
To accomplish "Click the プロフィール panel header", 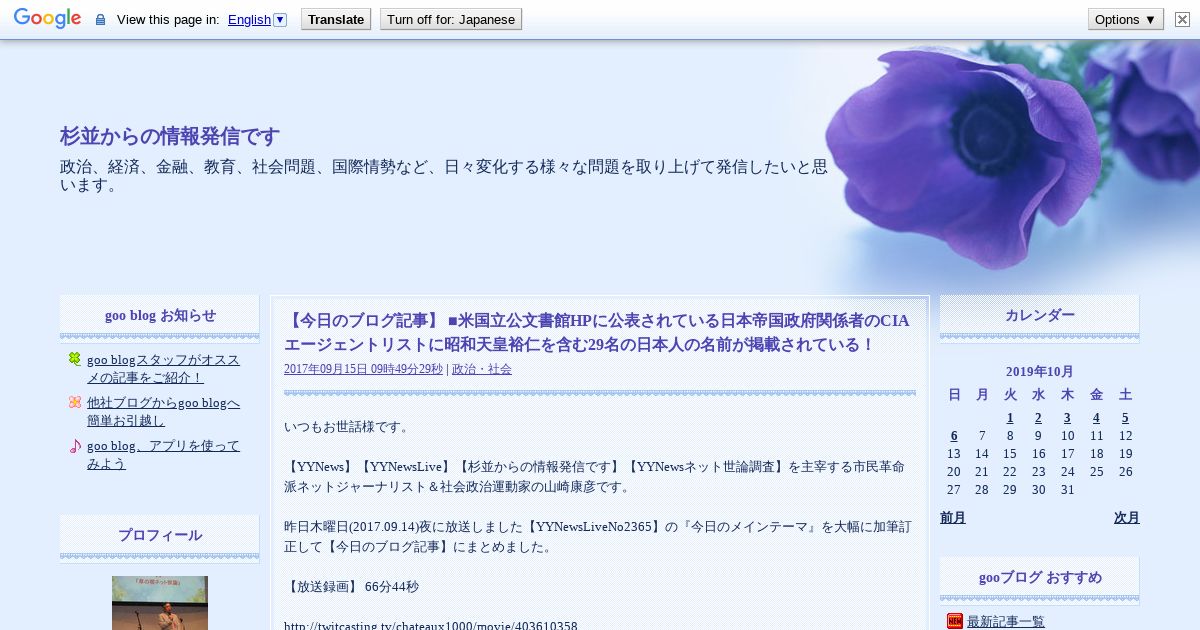I will (x=160, y=535).
